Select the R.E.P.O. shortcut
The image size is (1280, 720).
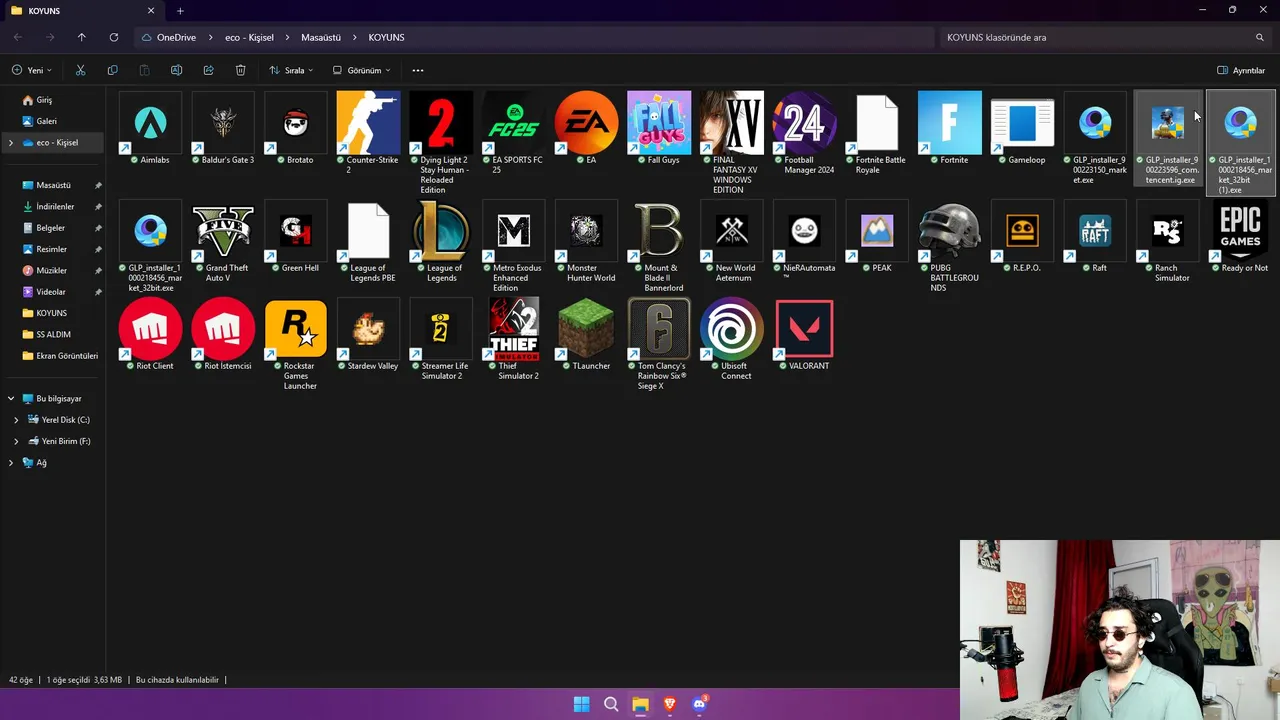click(1022, 231)
